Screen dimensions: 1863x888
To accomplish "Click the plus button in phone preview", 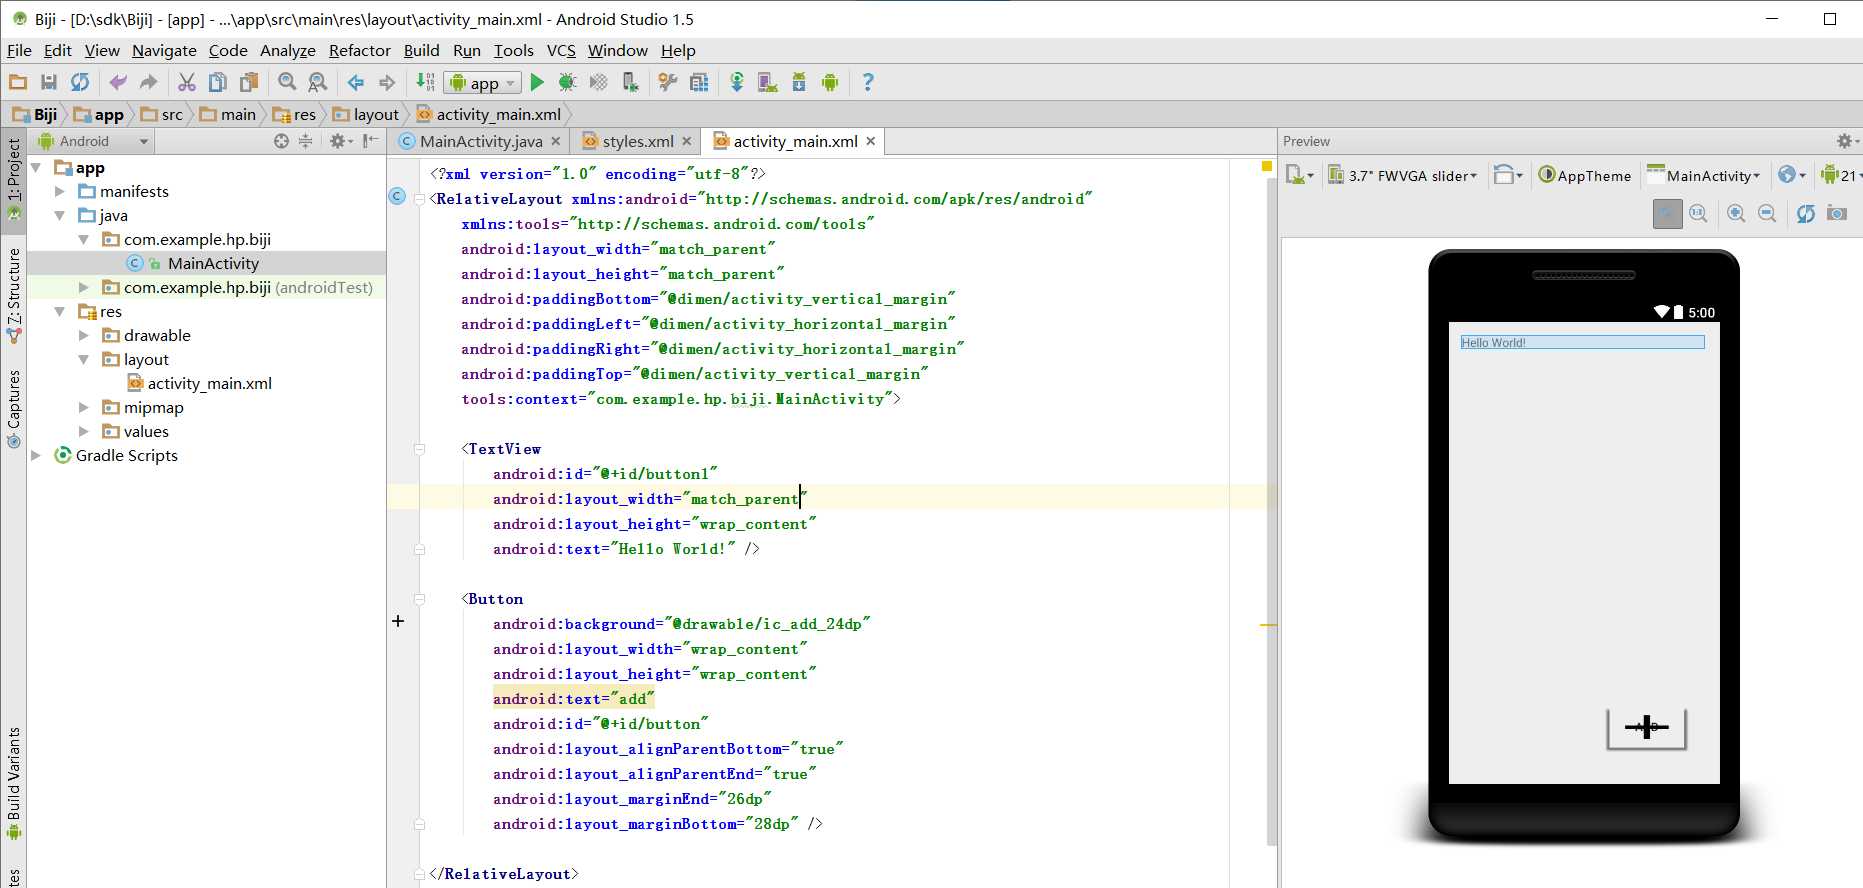I will [x=1646, y=728].
